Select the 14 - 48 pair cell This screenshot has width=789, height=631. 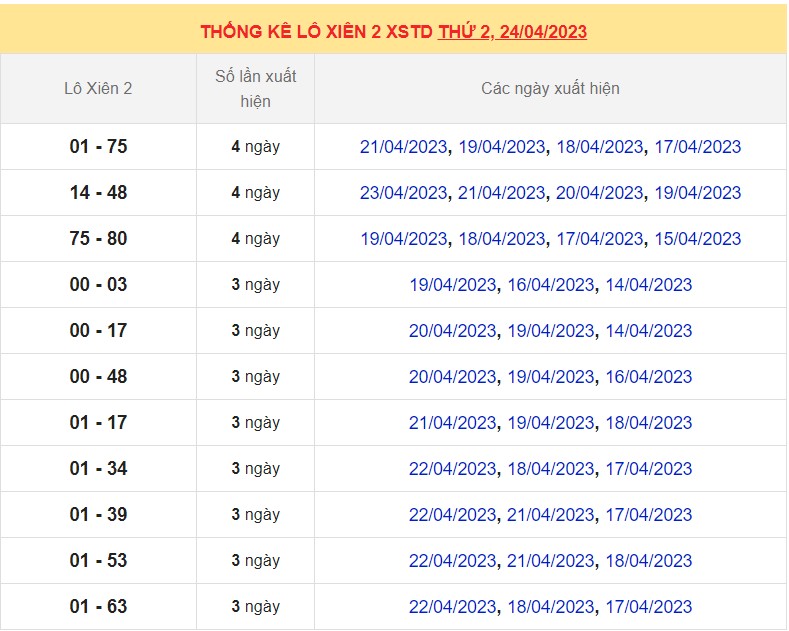coord(98,193)
